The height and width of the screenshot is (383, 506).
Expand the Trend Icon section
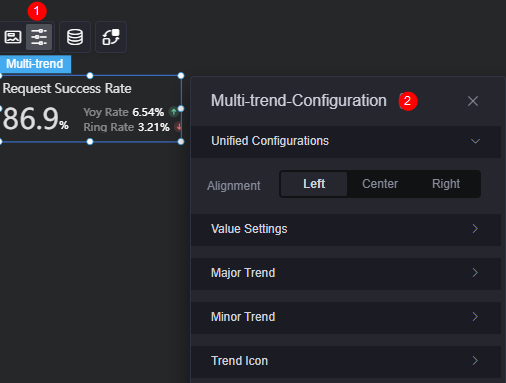(x=346, y=361)
